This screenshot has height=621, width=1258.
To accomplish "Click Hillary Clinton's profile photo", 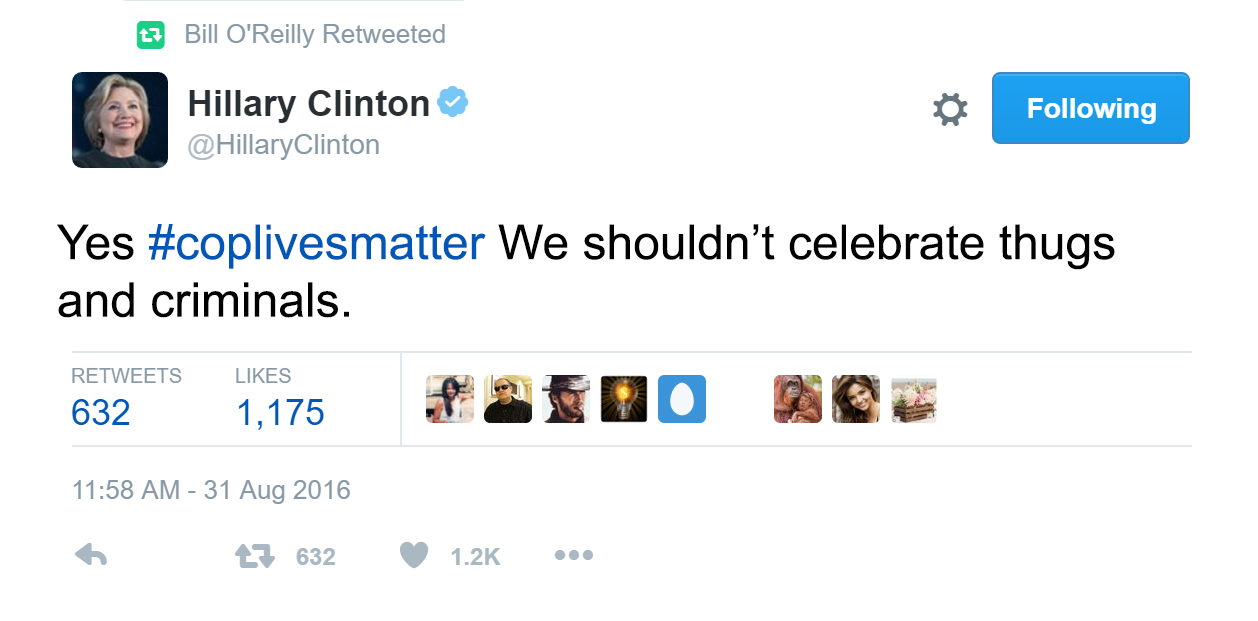I will point(120,120).
